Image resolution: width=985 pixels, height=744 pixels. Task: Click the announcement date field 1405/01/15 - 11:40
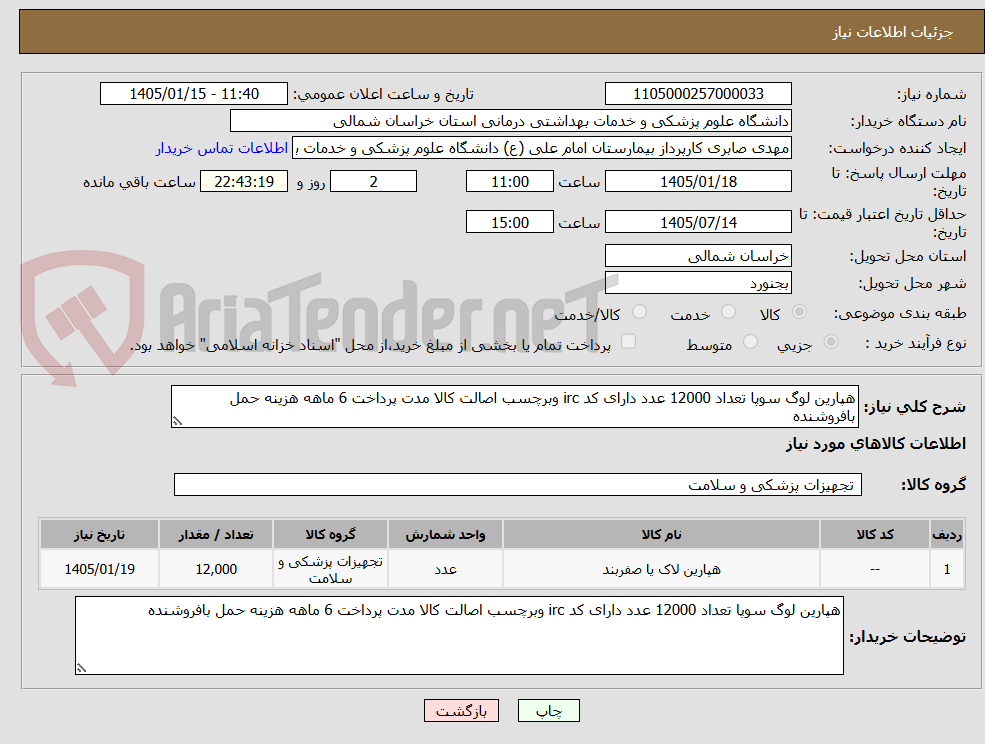point(193,94)
